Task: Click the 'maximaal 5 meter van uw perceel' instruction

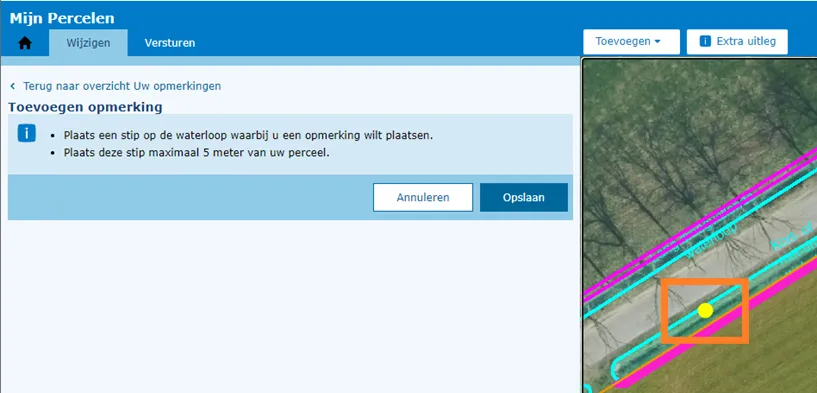Action: click(x=197, y=154)
